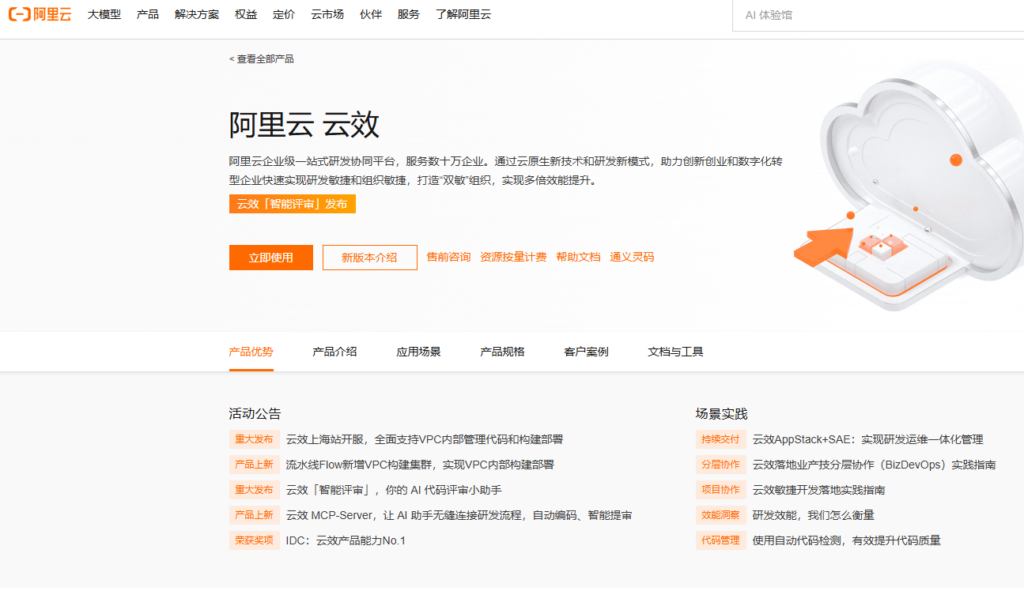This screenshot has width=1024, height=591.
Task: Open the 帮助文档 link
Action: [578, 257]
